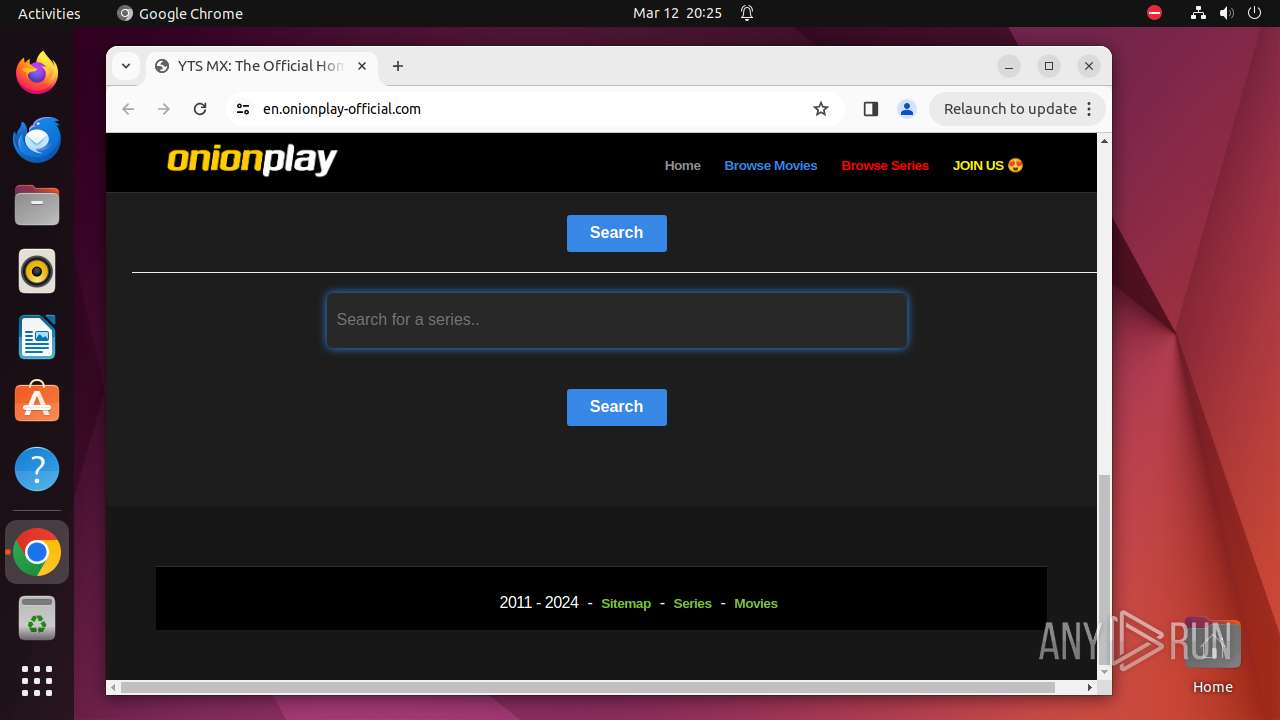Click the 2011 - 2024 footer text
1280x720 pixels.
(539, 602)
